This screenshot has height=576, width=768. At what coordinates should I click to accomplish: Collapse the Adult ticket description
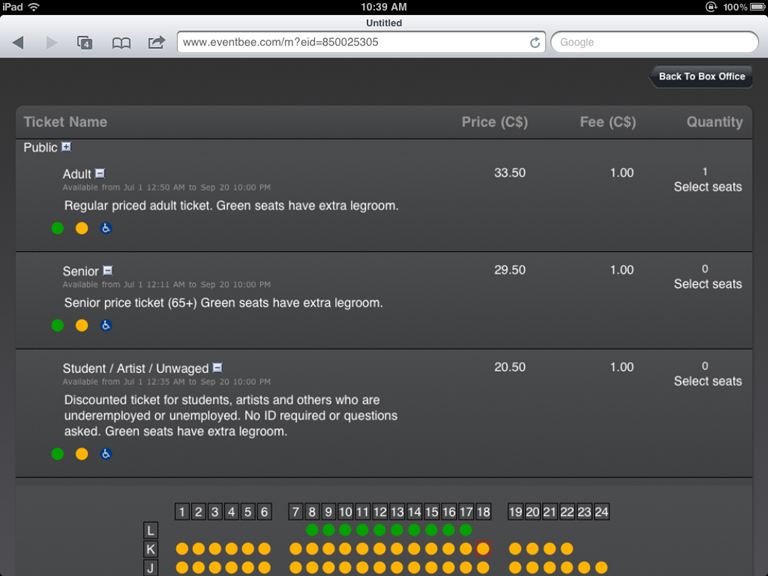(x=100, y=174)
